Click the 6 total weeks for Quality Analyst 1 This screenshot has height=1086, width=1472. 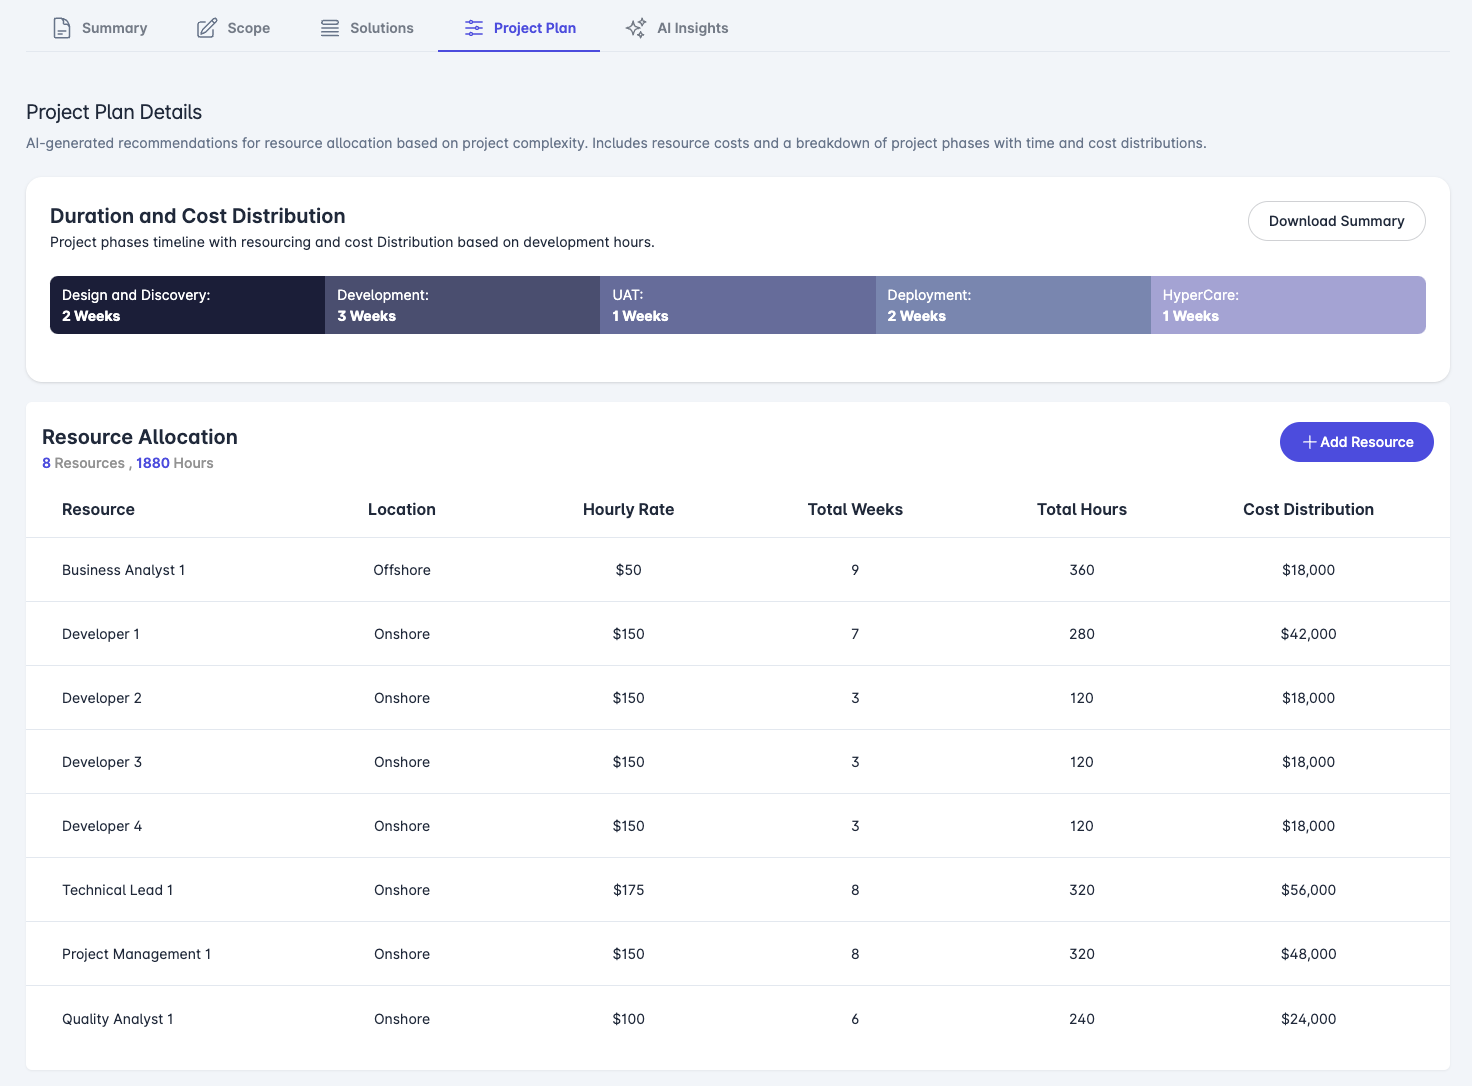(x=855, y=1019)
